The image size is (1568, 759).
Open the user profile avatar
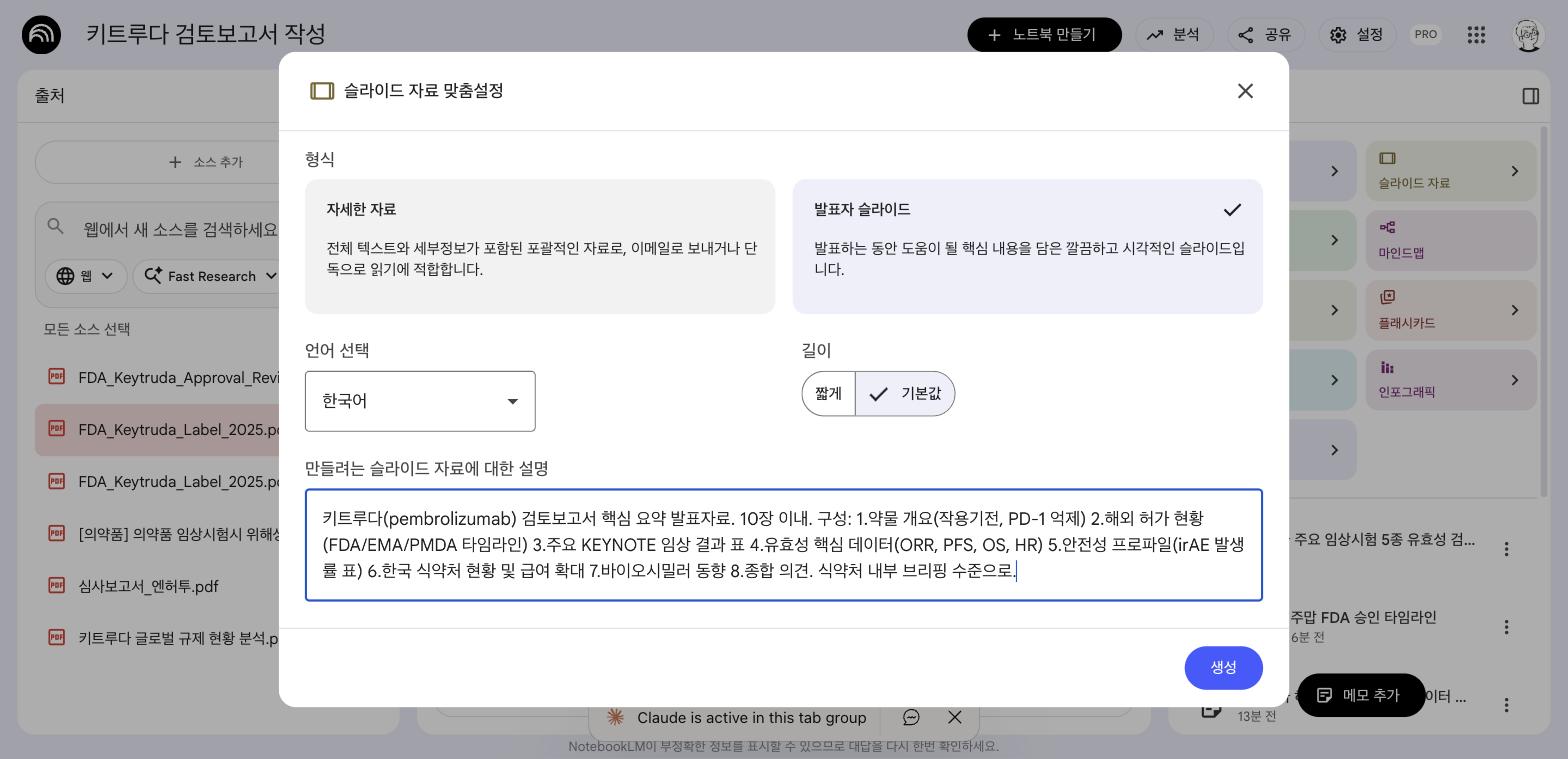[x=1527, y=34]
